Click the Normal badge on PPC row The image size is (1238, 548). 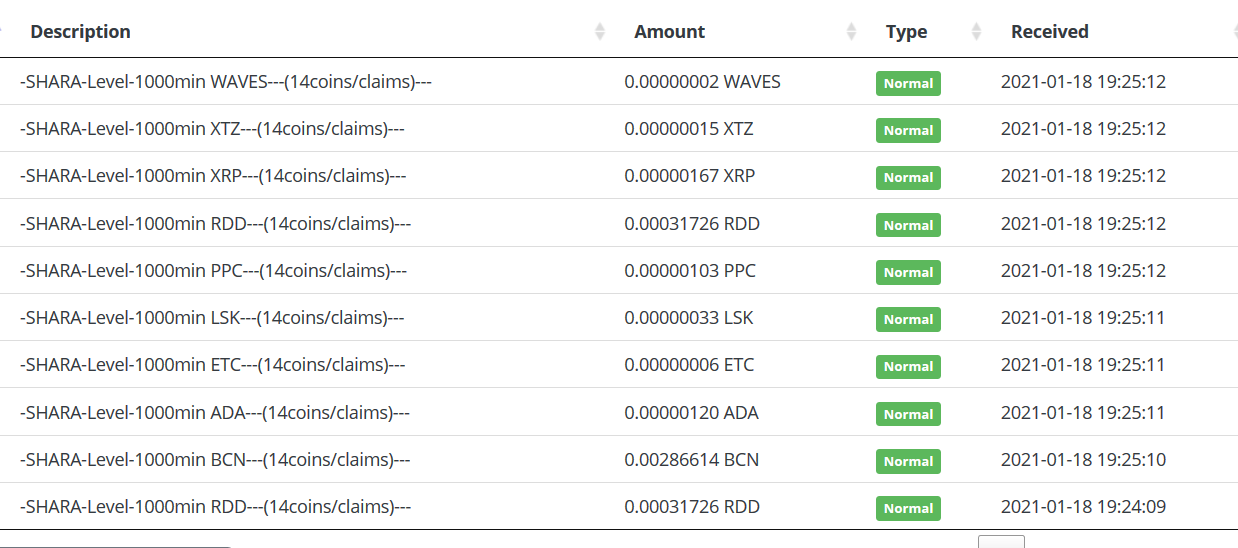[x=908, y=272]
